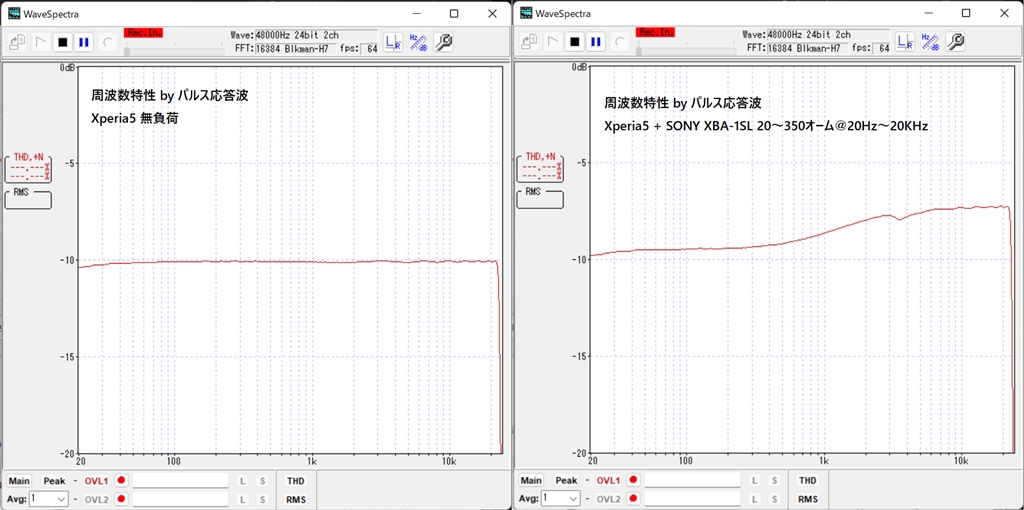
Task: Click the loop/repeat icon in left window toolbar
Action: coord(108,42)
